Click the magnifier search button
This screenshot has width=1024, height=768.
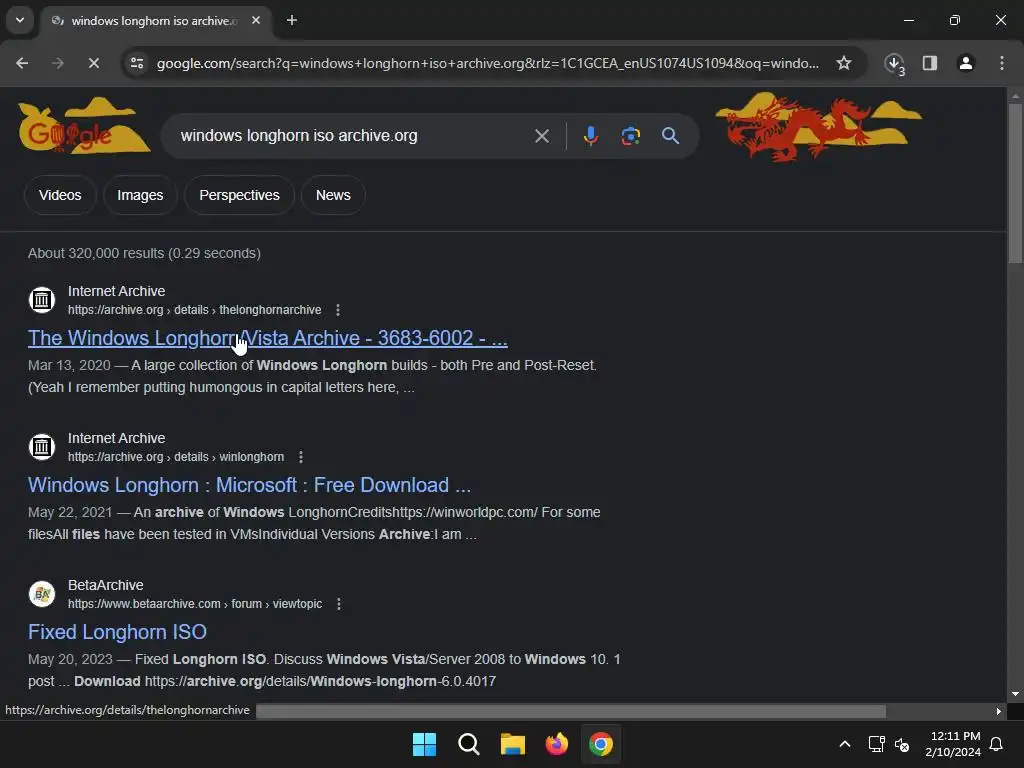pos(670,136)
